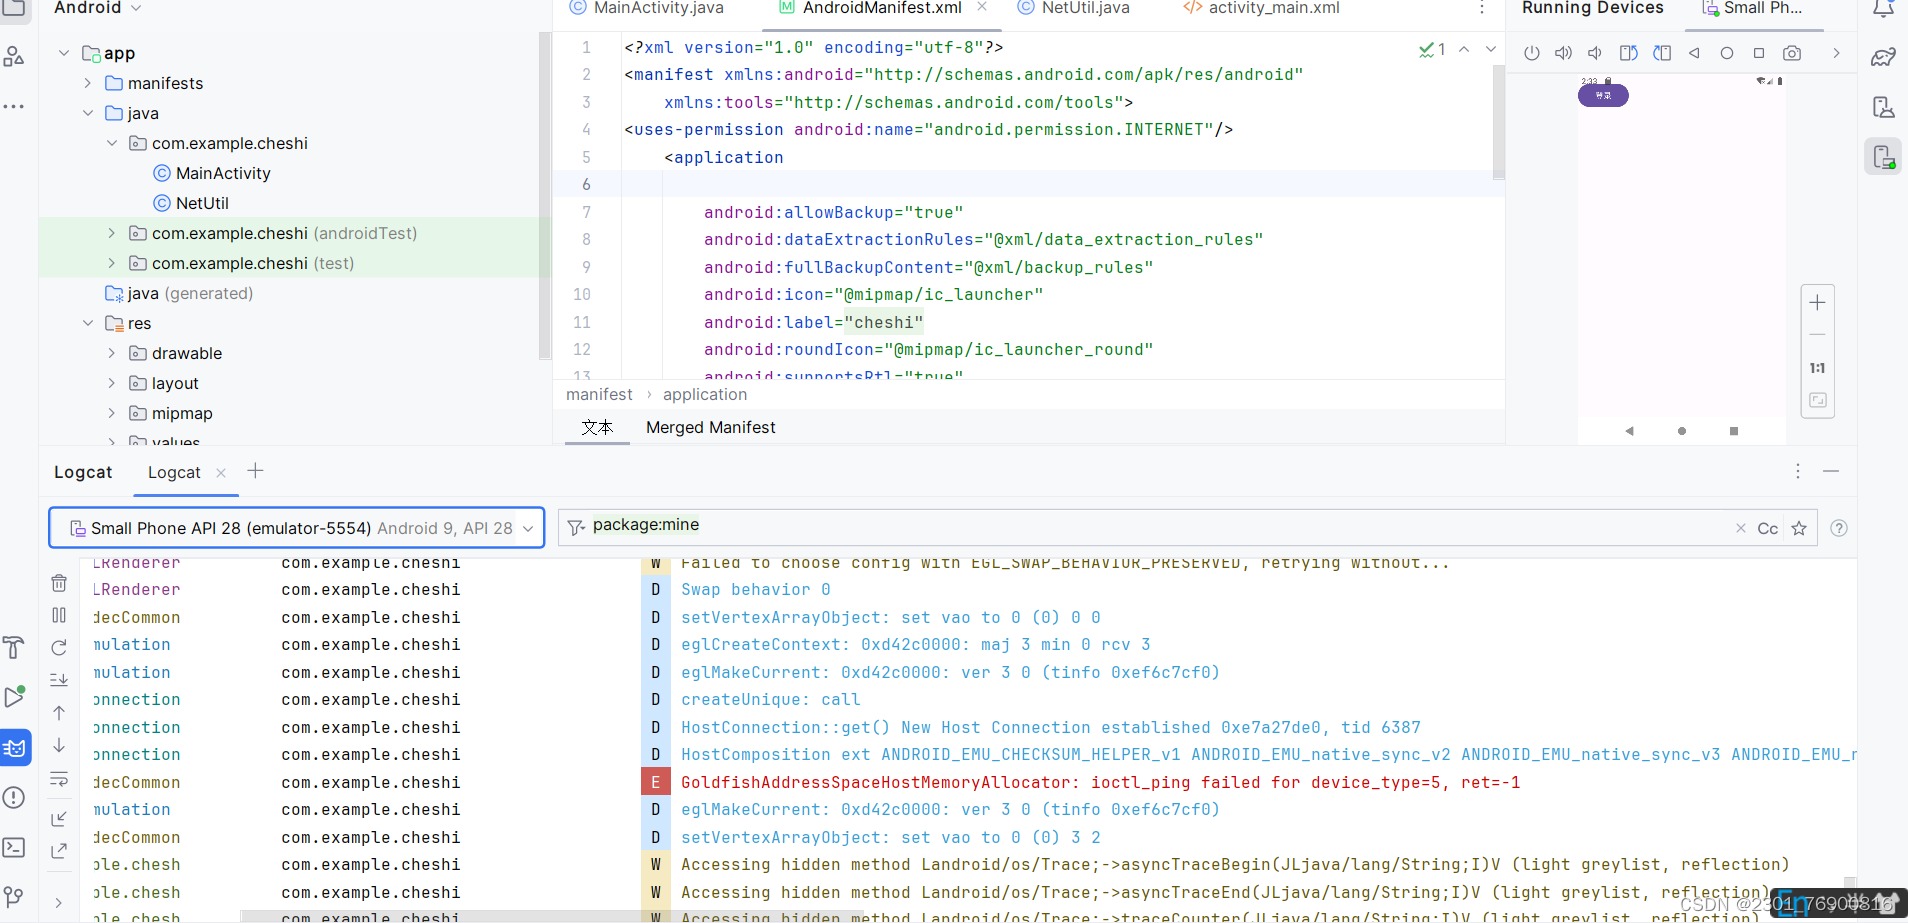The image size is (1908, 923).
Task: Jump to previous Logcat occurrence with the up arrow
Action: tap(59, 713)
